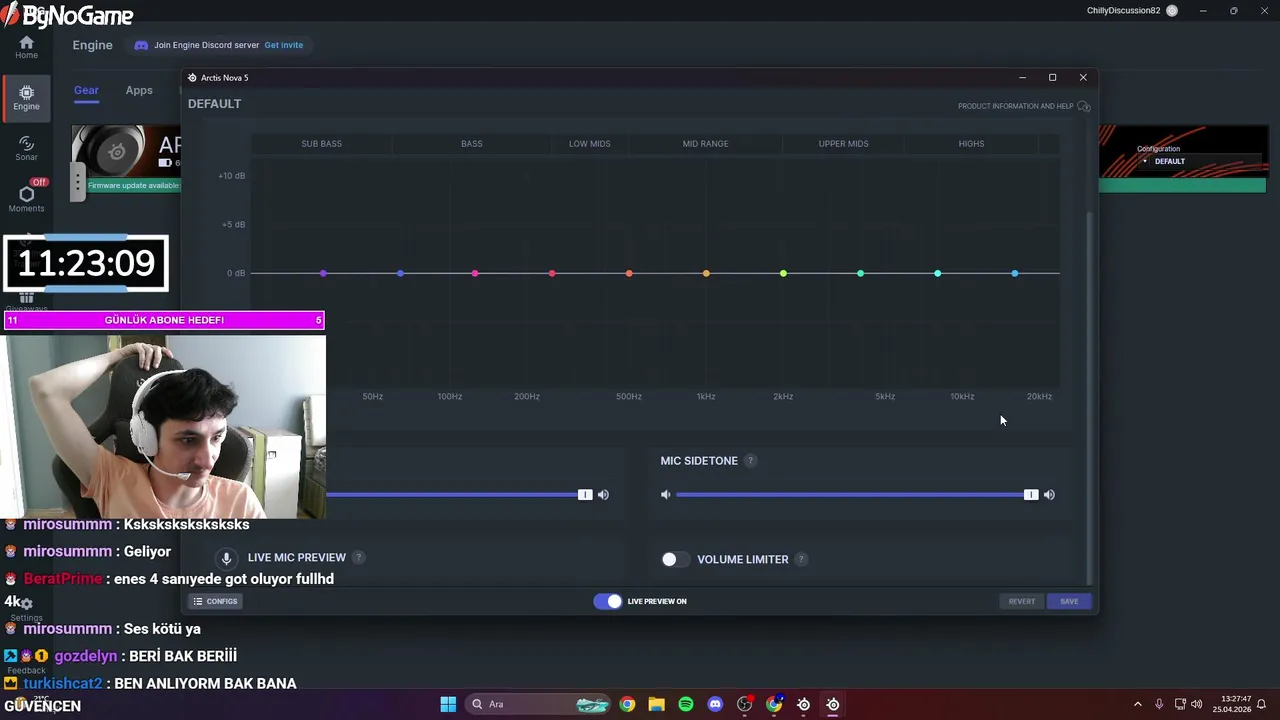
Task: Click the mic sidetone high-volume speaker icon
Action: click(1049, 495)
